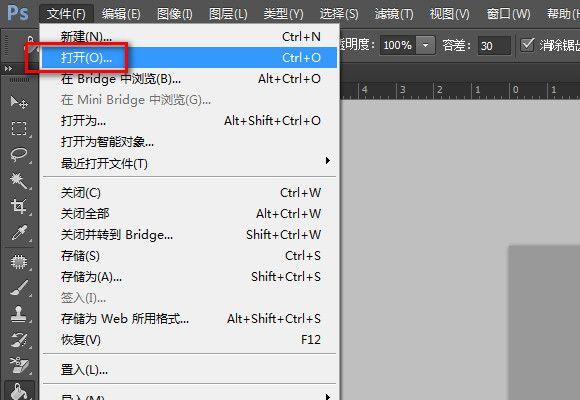
Task: Expand the toolbar double-arrow toggle
Action: coord(8,68)
